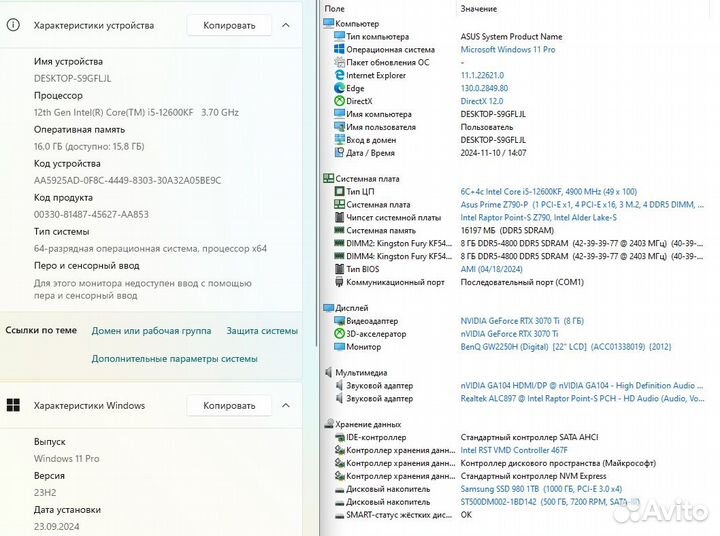Select the 16197 МБ (DDR5 SDRAM) value
Screen dimensions: 720x536
(x=507, y=230)
